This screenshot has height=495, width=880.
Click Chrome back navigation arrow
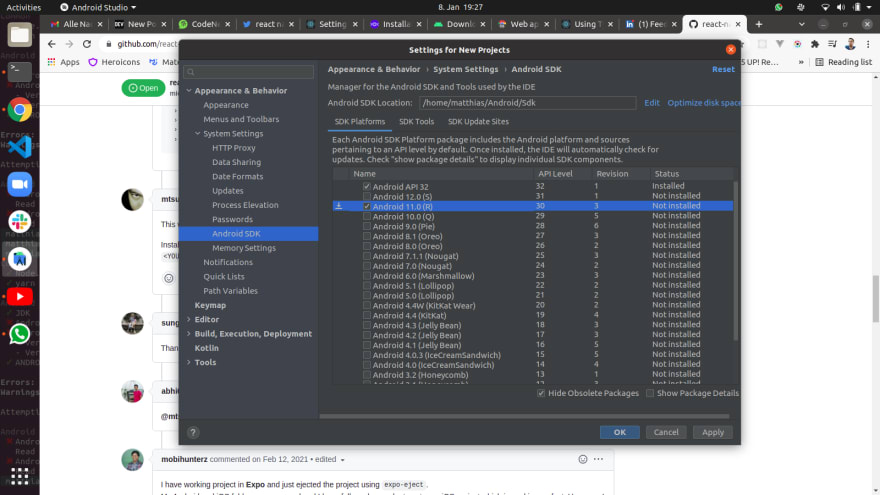click(52, 44)
